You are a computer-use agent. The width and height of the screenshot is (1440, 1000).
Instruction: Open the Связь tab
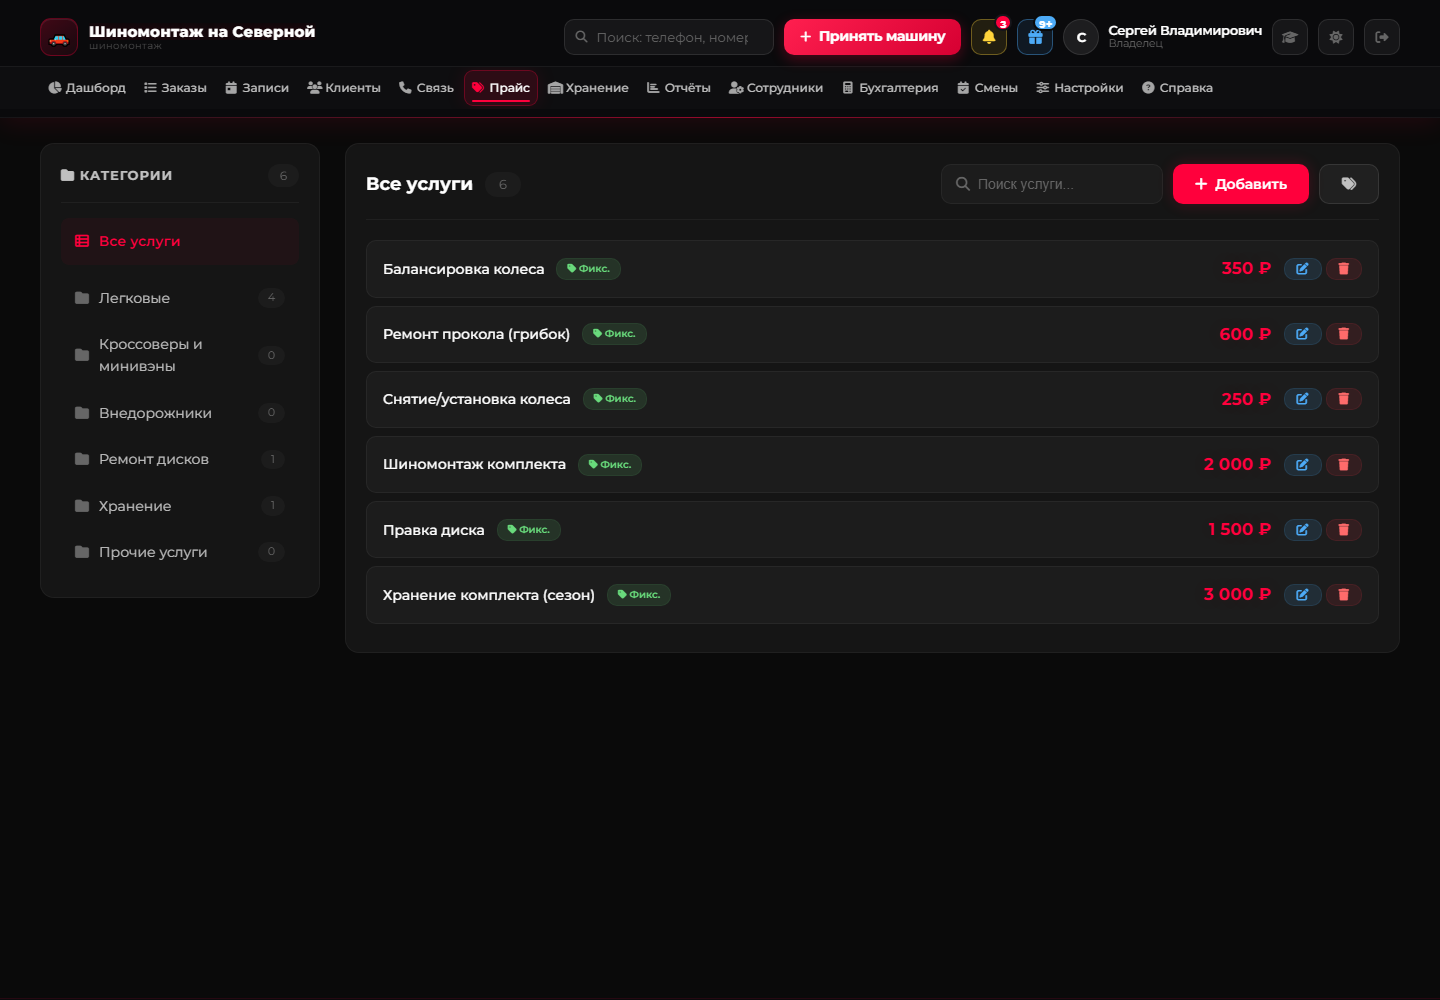pyautogui.click(x=426, y=88)
